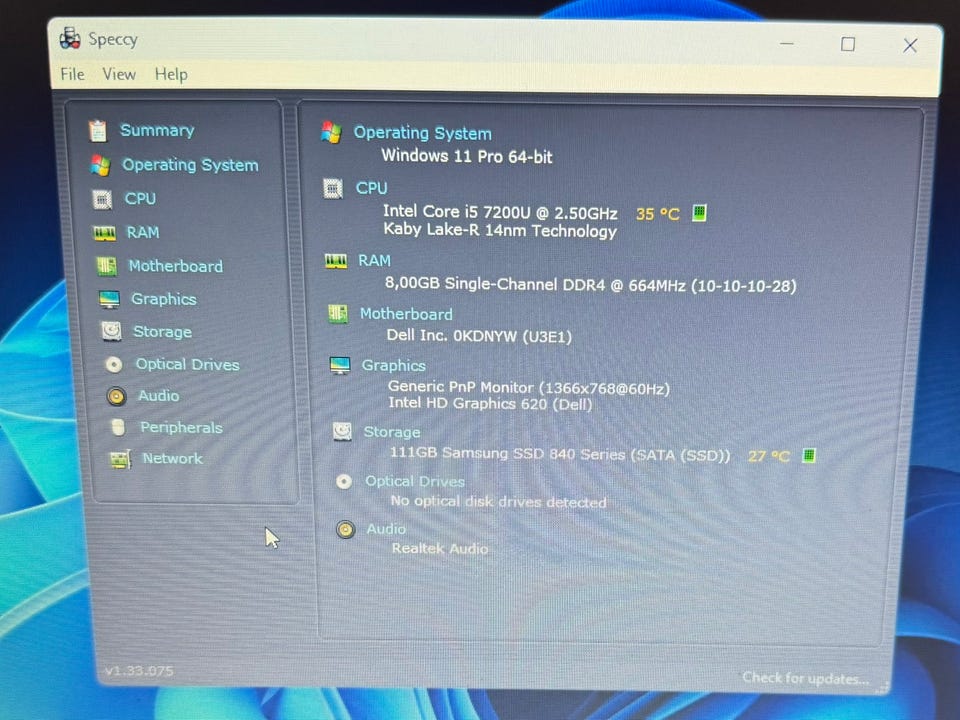Click Motherboard icon in summary panel
This screenshot has width=960, height=720.
(337, 314)
